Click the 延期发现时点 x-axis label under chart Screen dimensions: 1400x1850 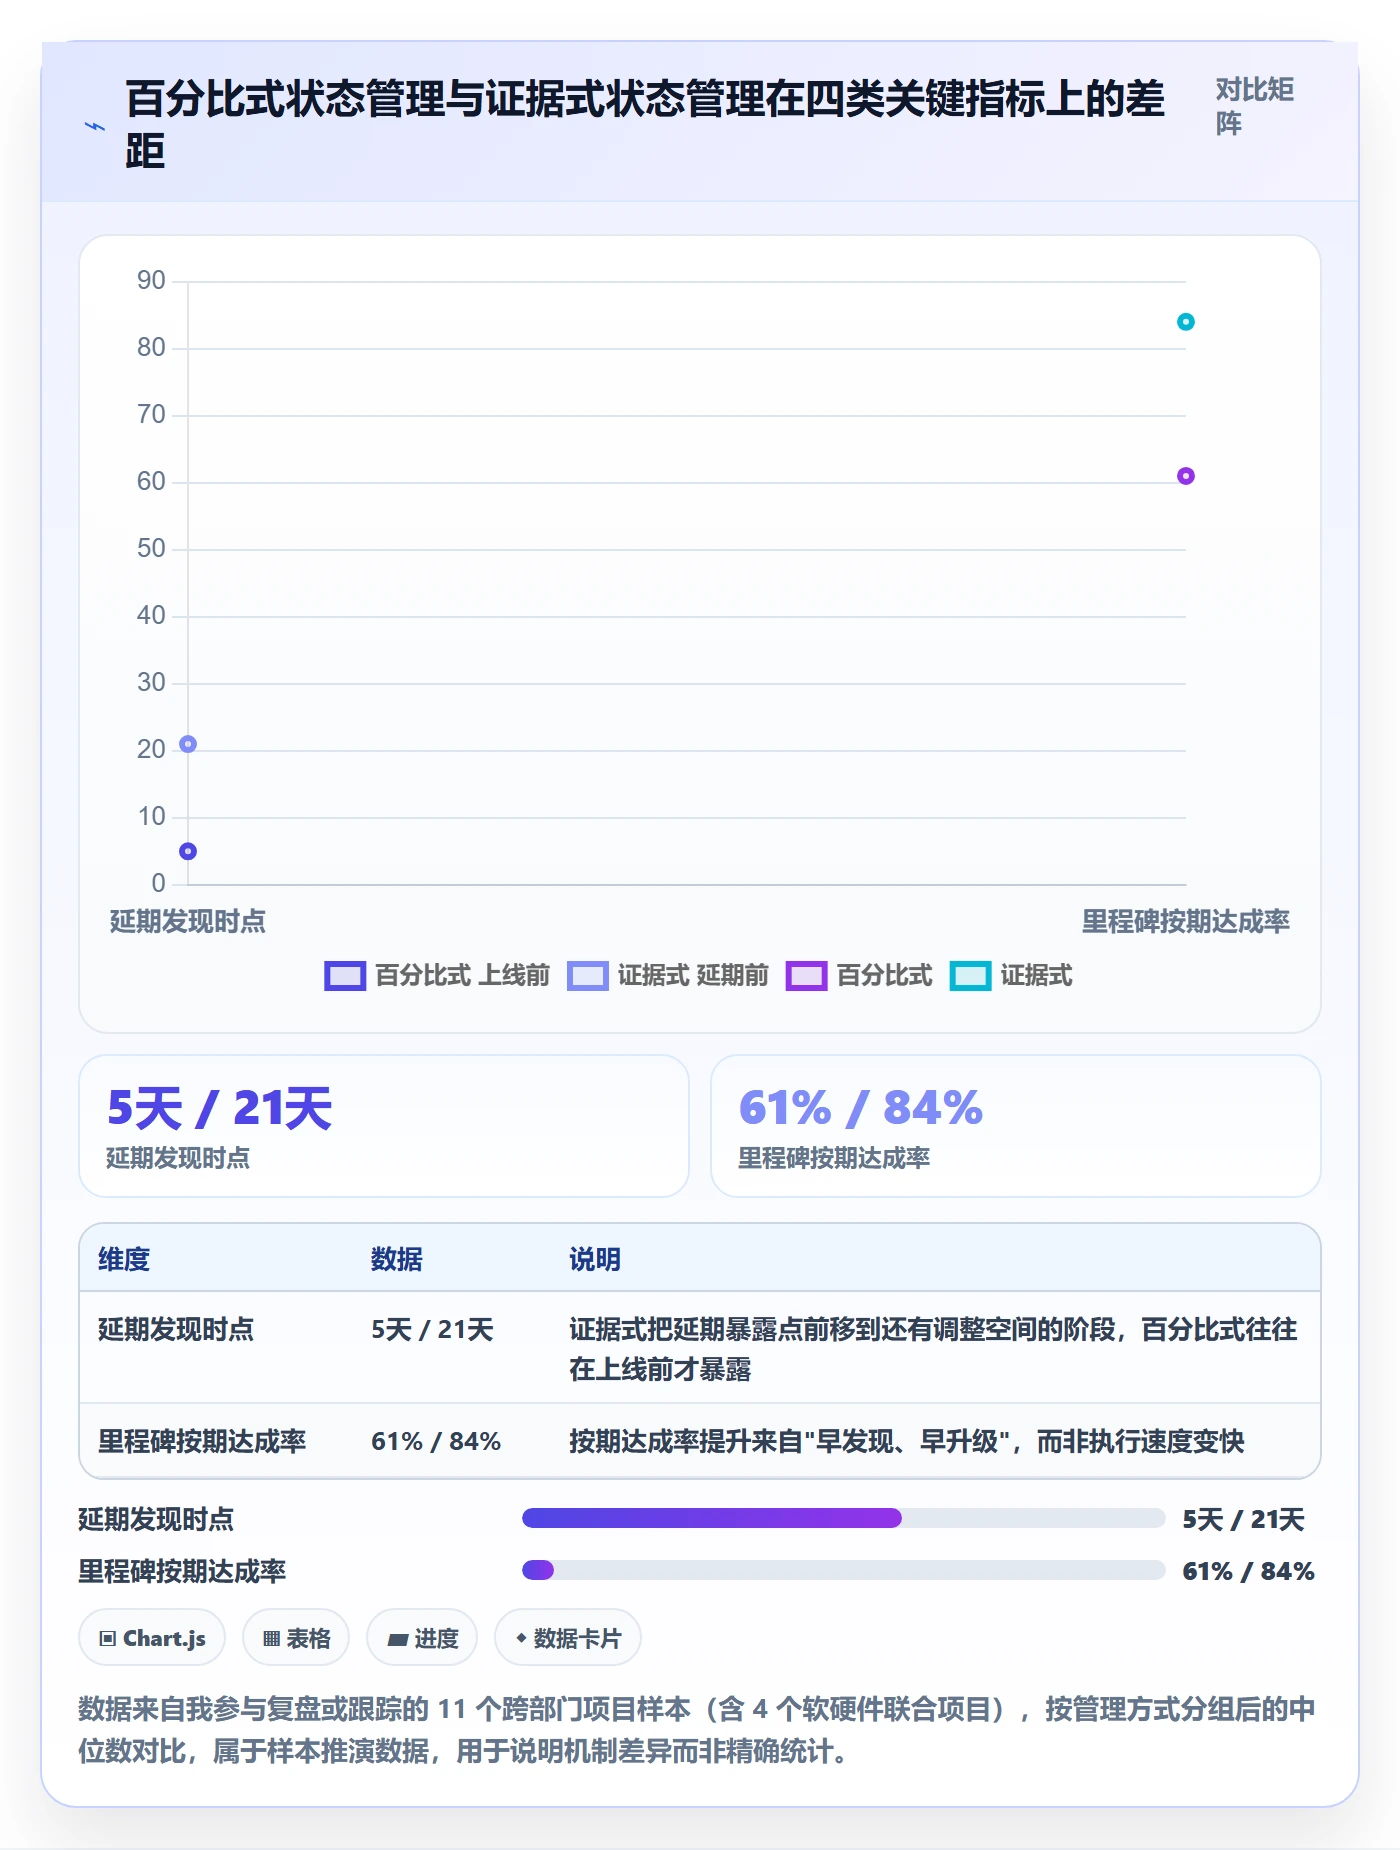pyautogui.click(x=188, y=921)
